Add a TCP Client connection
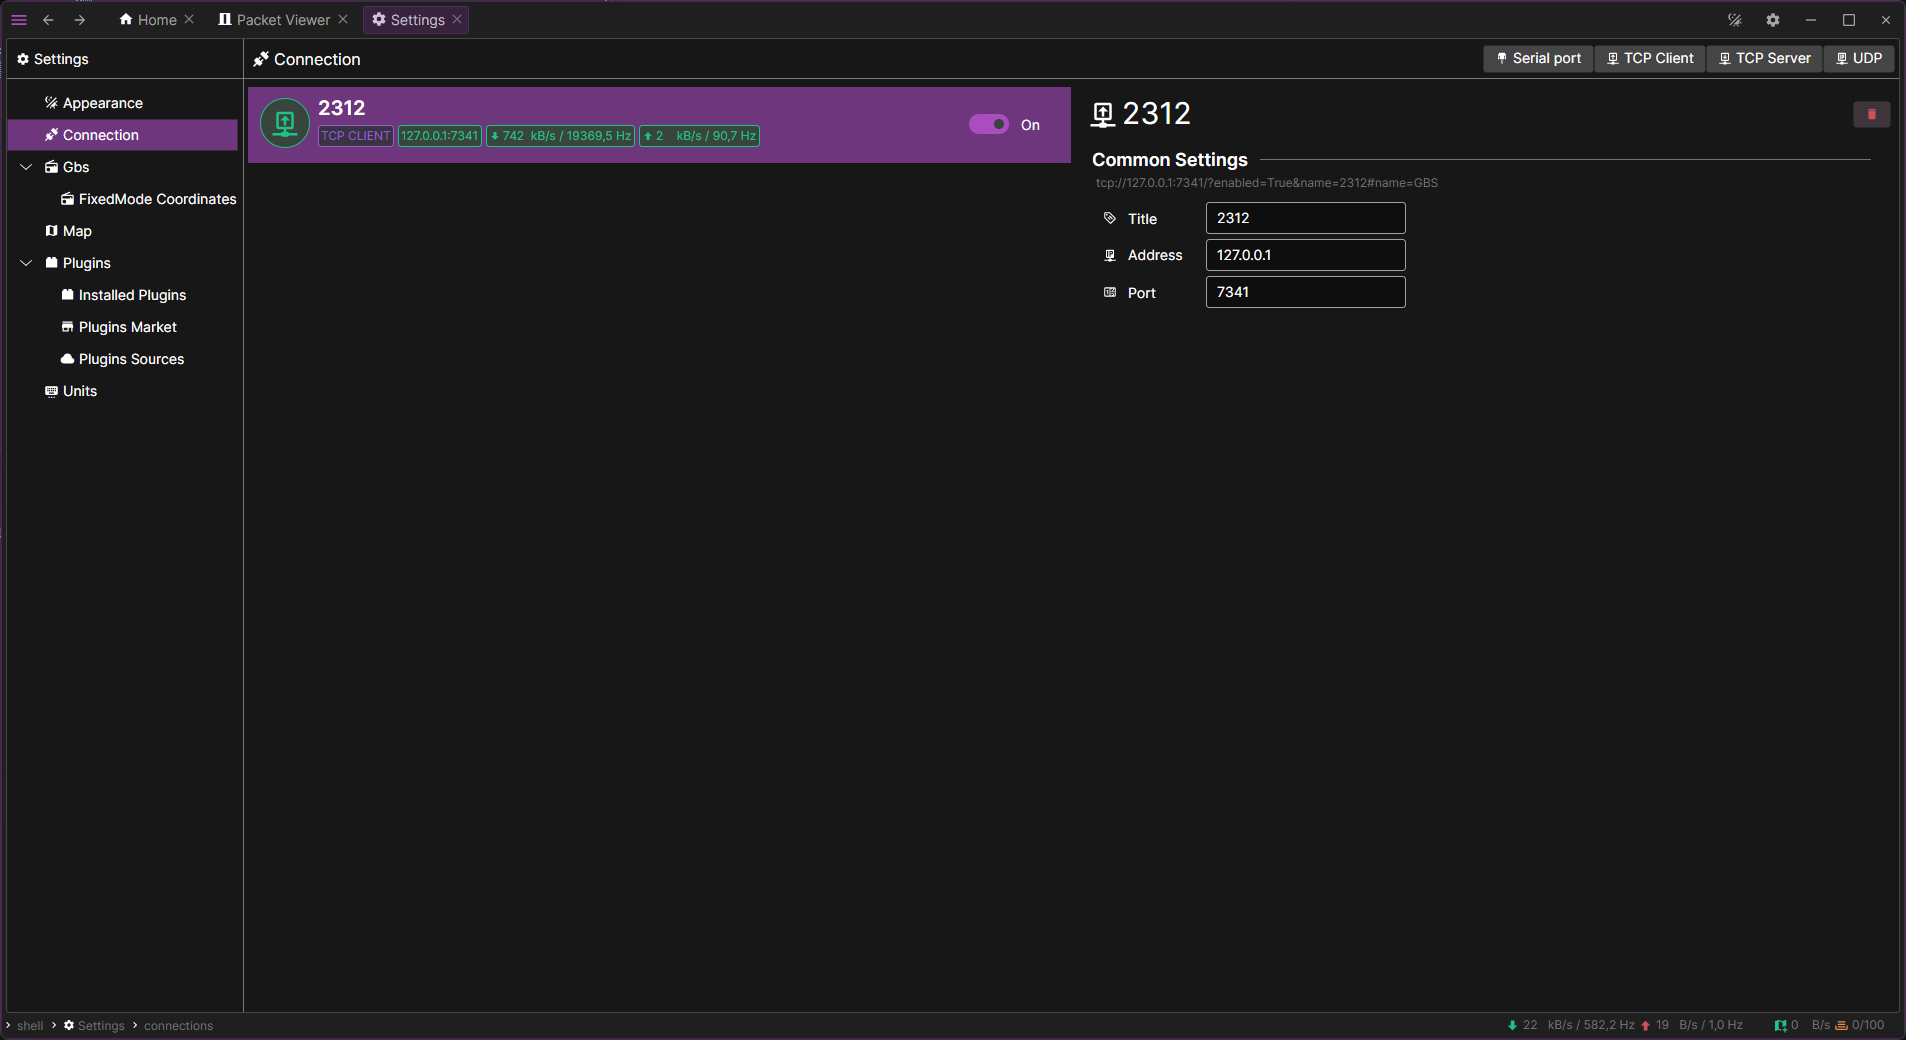 (1650, 59)
